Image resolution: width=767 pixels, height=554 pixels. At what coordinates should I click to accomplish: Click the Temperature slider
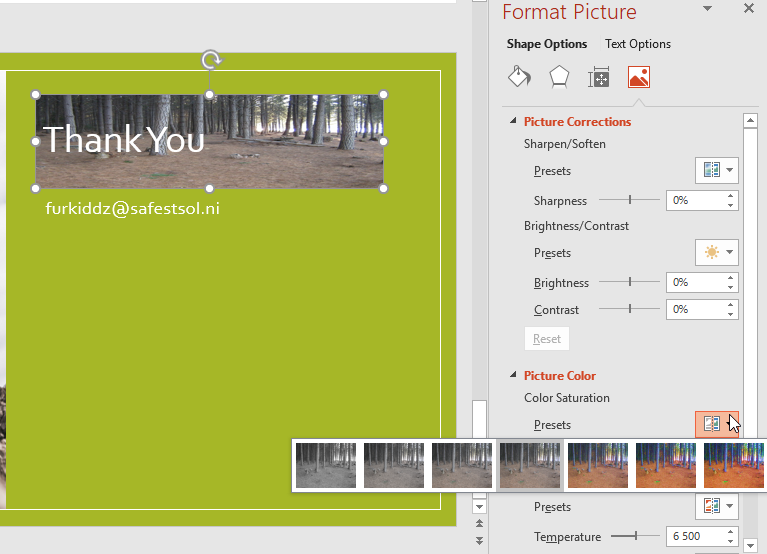635,536
